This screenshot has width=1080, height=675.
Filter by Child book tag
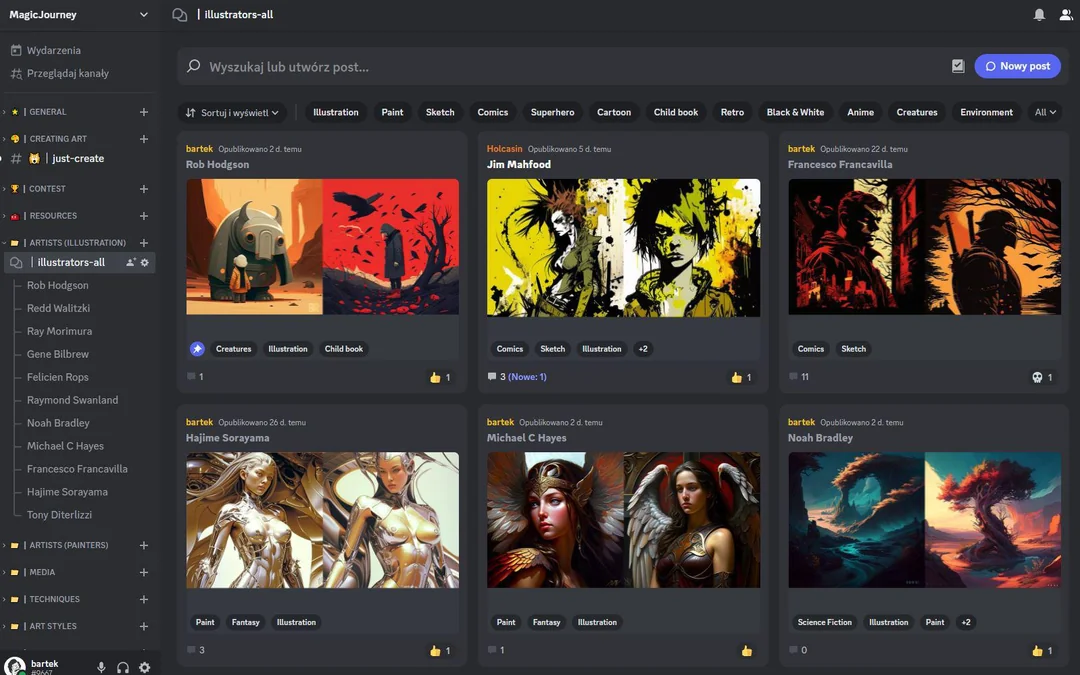676,112
